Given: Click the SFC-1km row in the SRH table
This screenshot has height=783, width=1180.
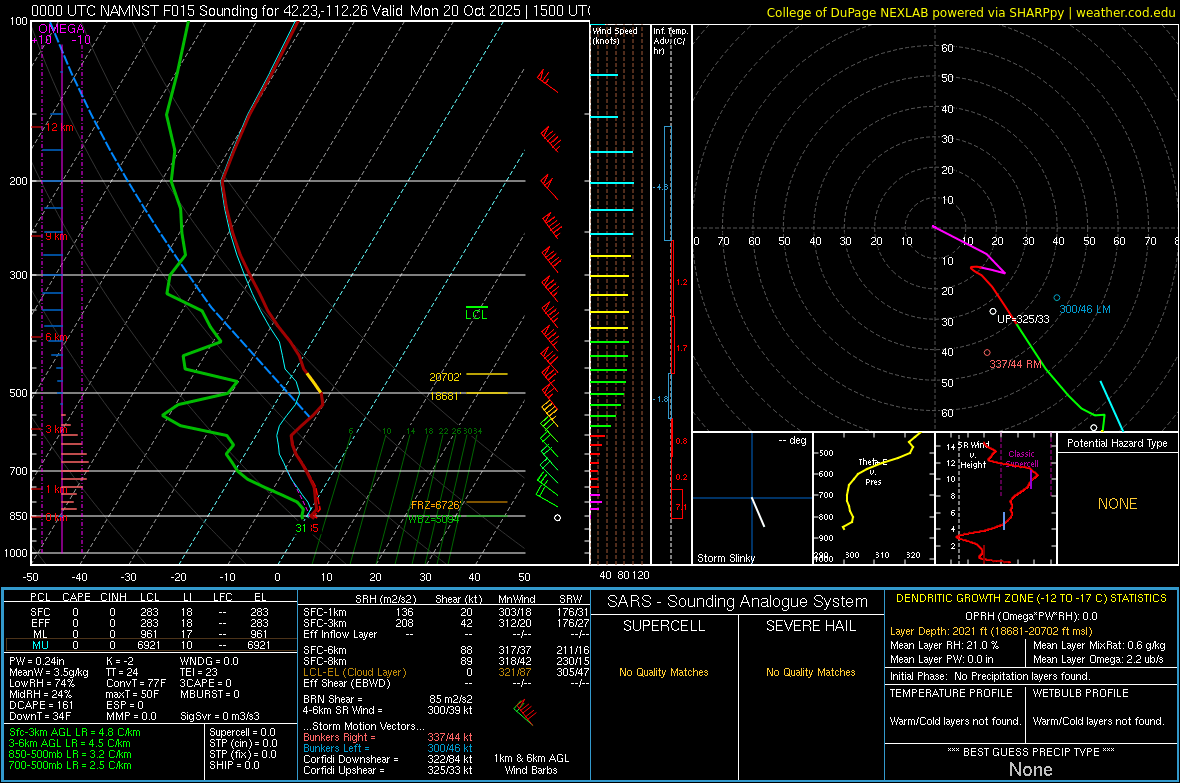Looking at the screenshot, I should (446, 612).
